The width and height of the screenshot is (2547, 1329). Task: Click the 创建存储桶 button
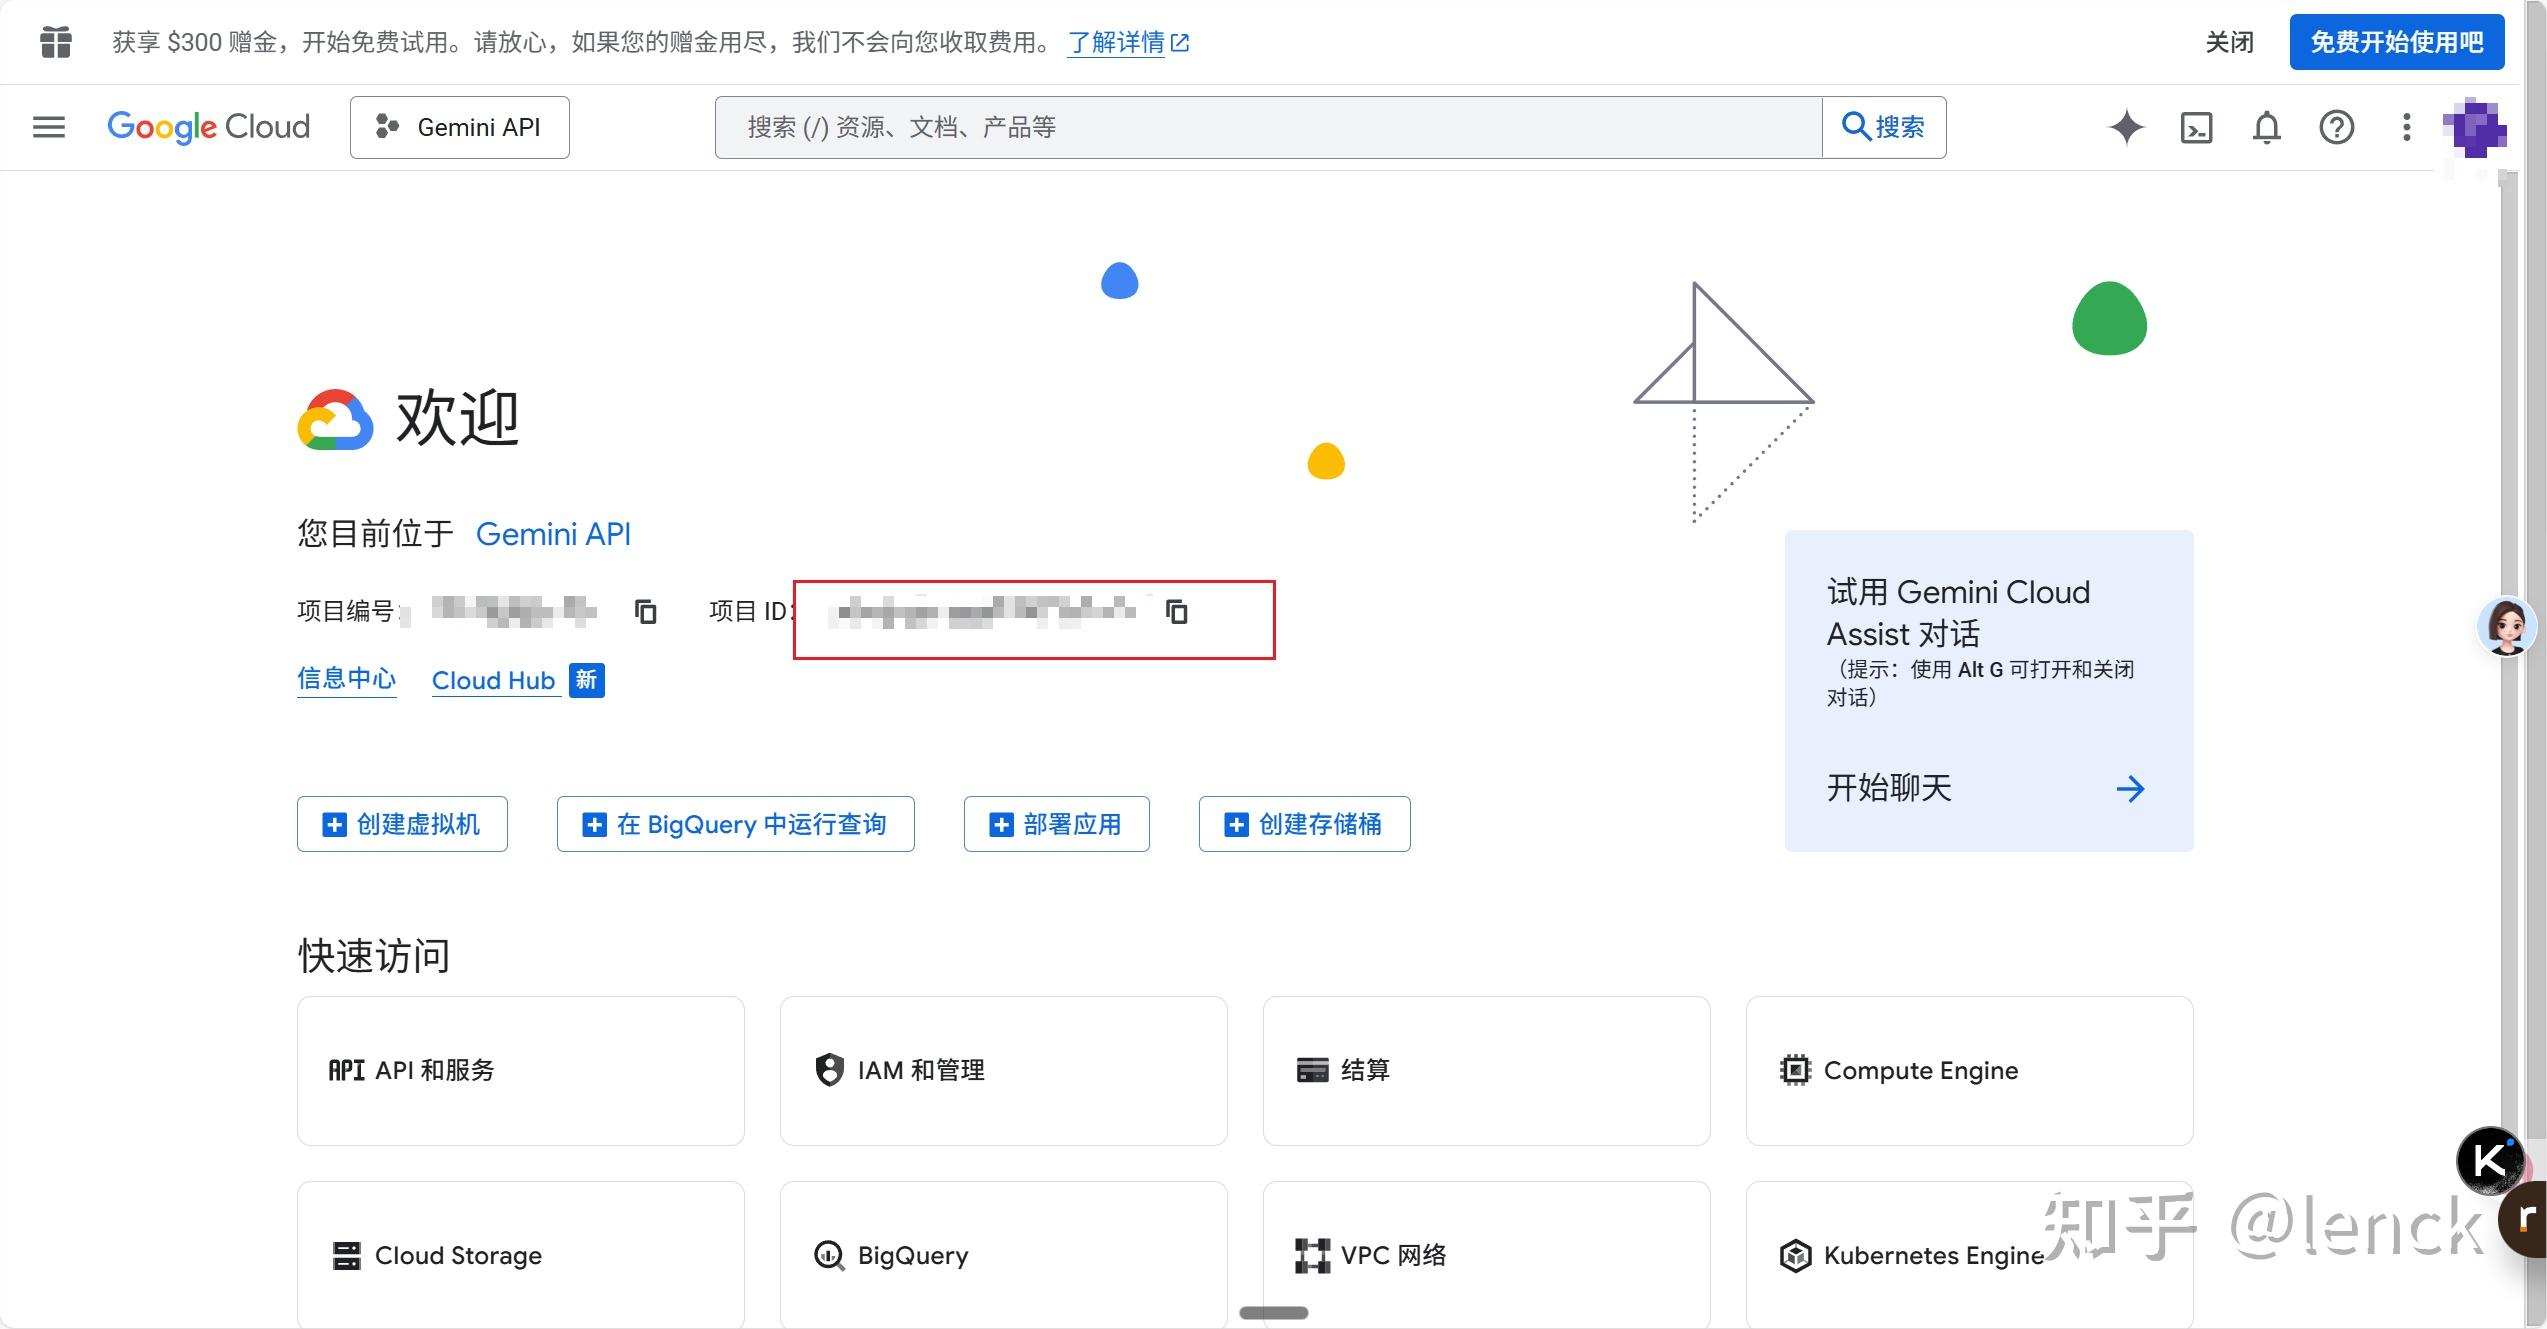click(x=1305, y=824)
